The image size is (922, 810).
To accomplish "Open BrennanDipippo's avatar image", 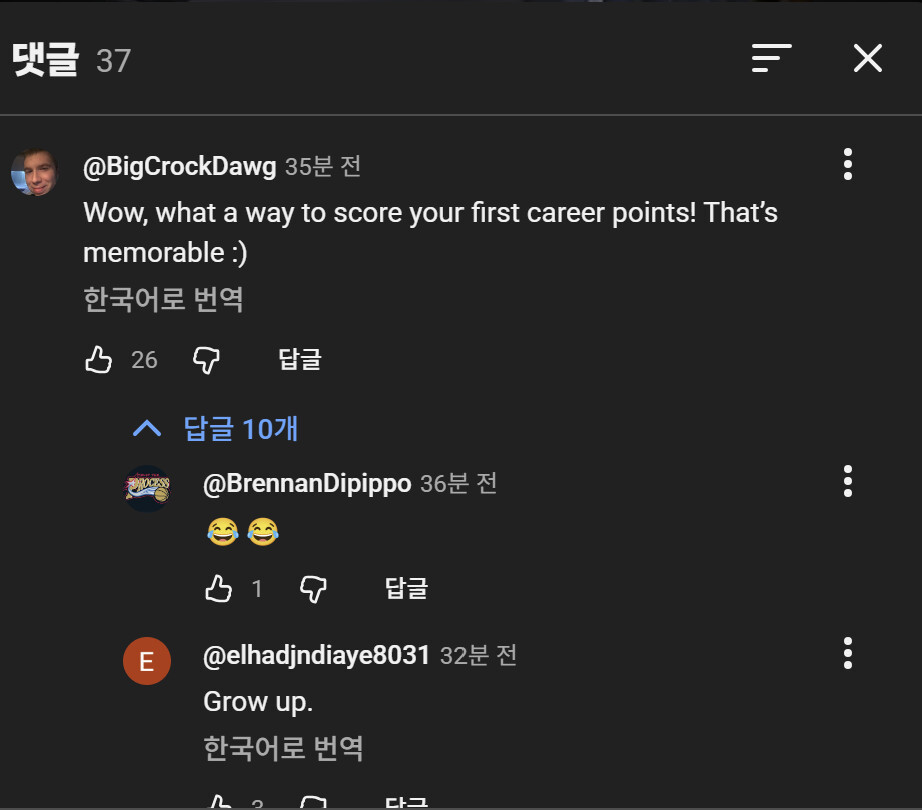I will (147, 489).
